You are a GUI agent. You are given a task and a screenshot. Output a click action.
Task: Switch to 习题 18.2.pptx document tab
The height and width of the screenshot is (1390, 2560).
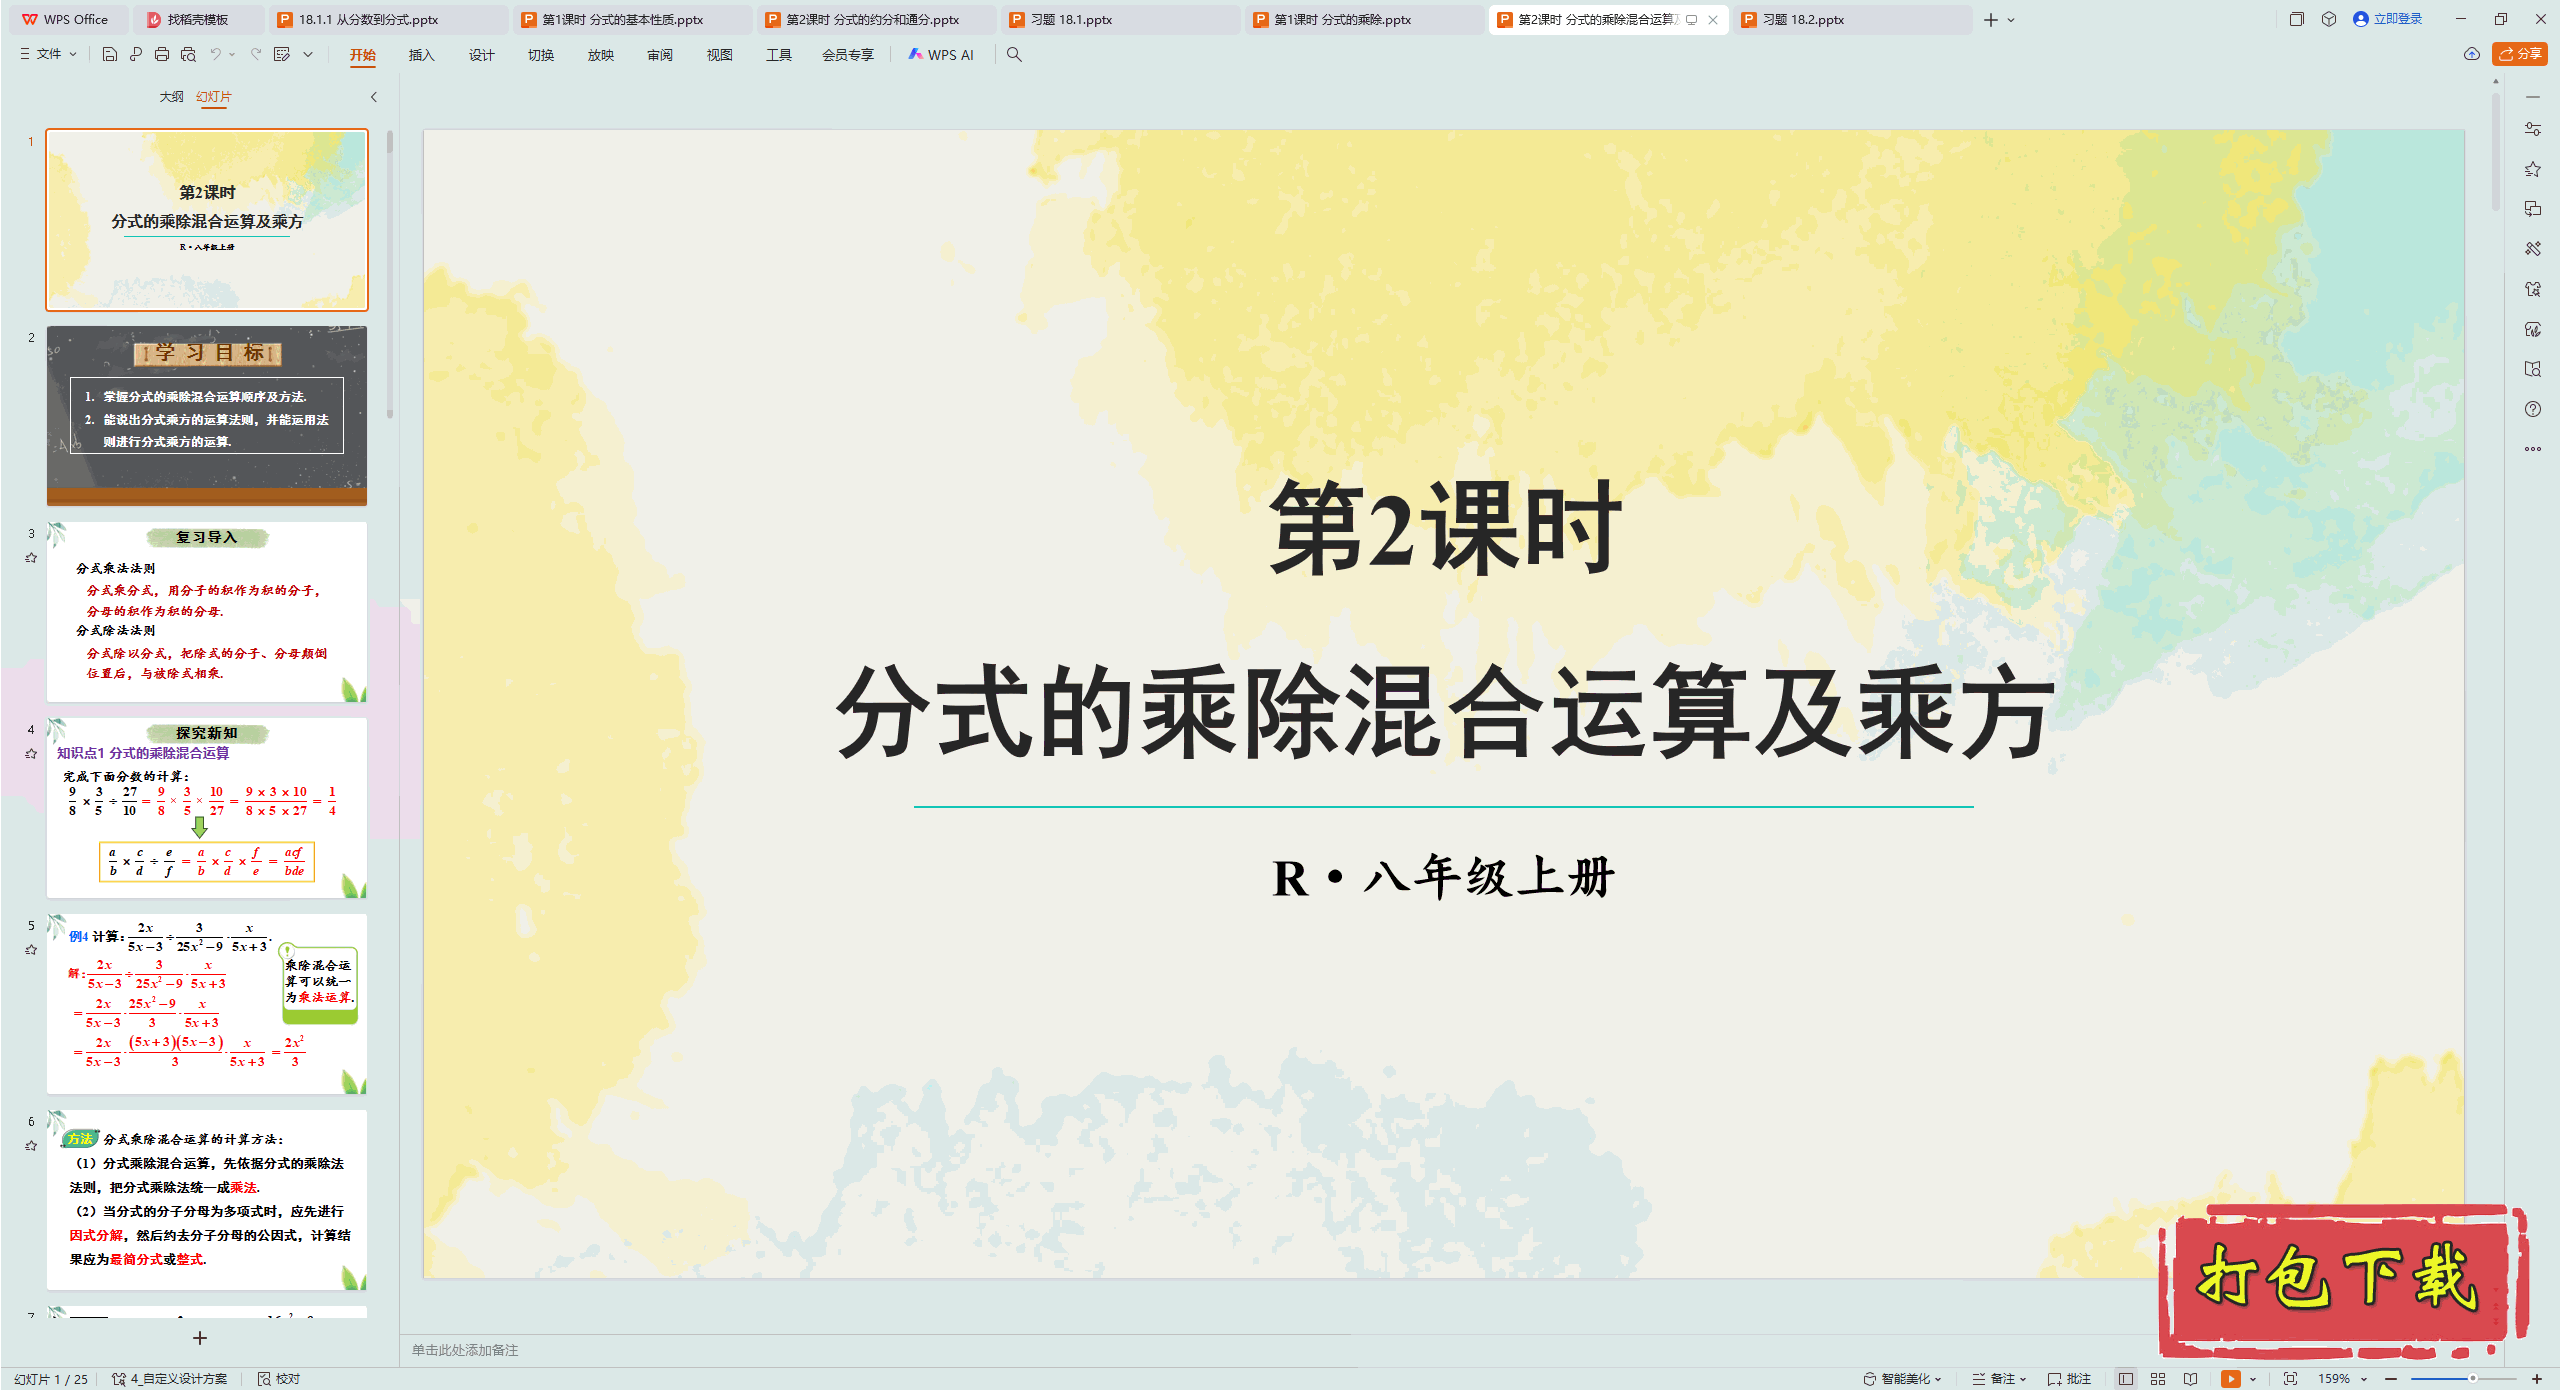[x=1853, y=19]
